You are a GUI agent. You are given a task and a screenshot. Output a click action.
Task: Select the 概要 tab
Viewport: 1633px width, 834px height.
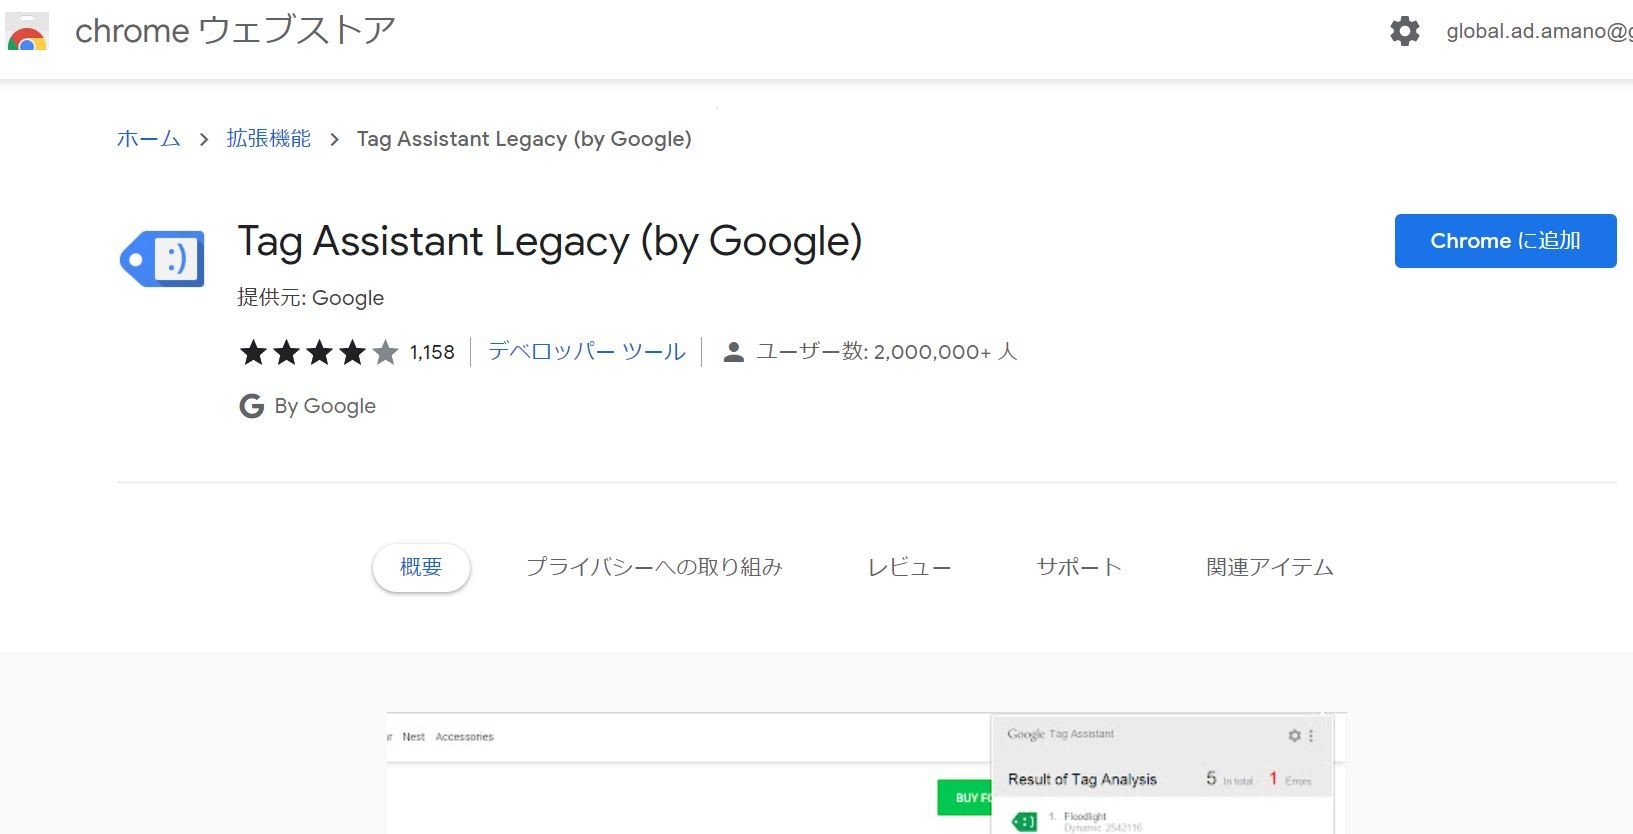421,567
